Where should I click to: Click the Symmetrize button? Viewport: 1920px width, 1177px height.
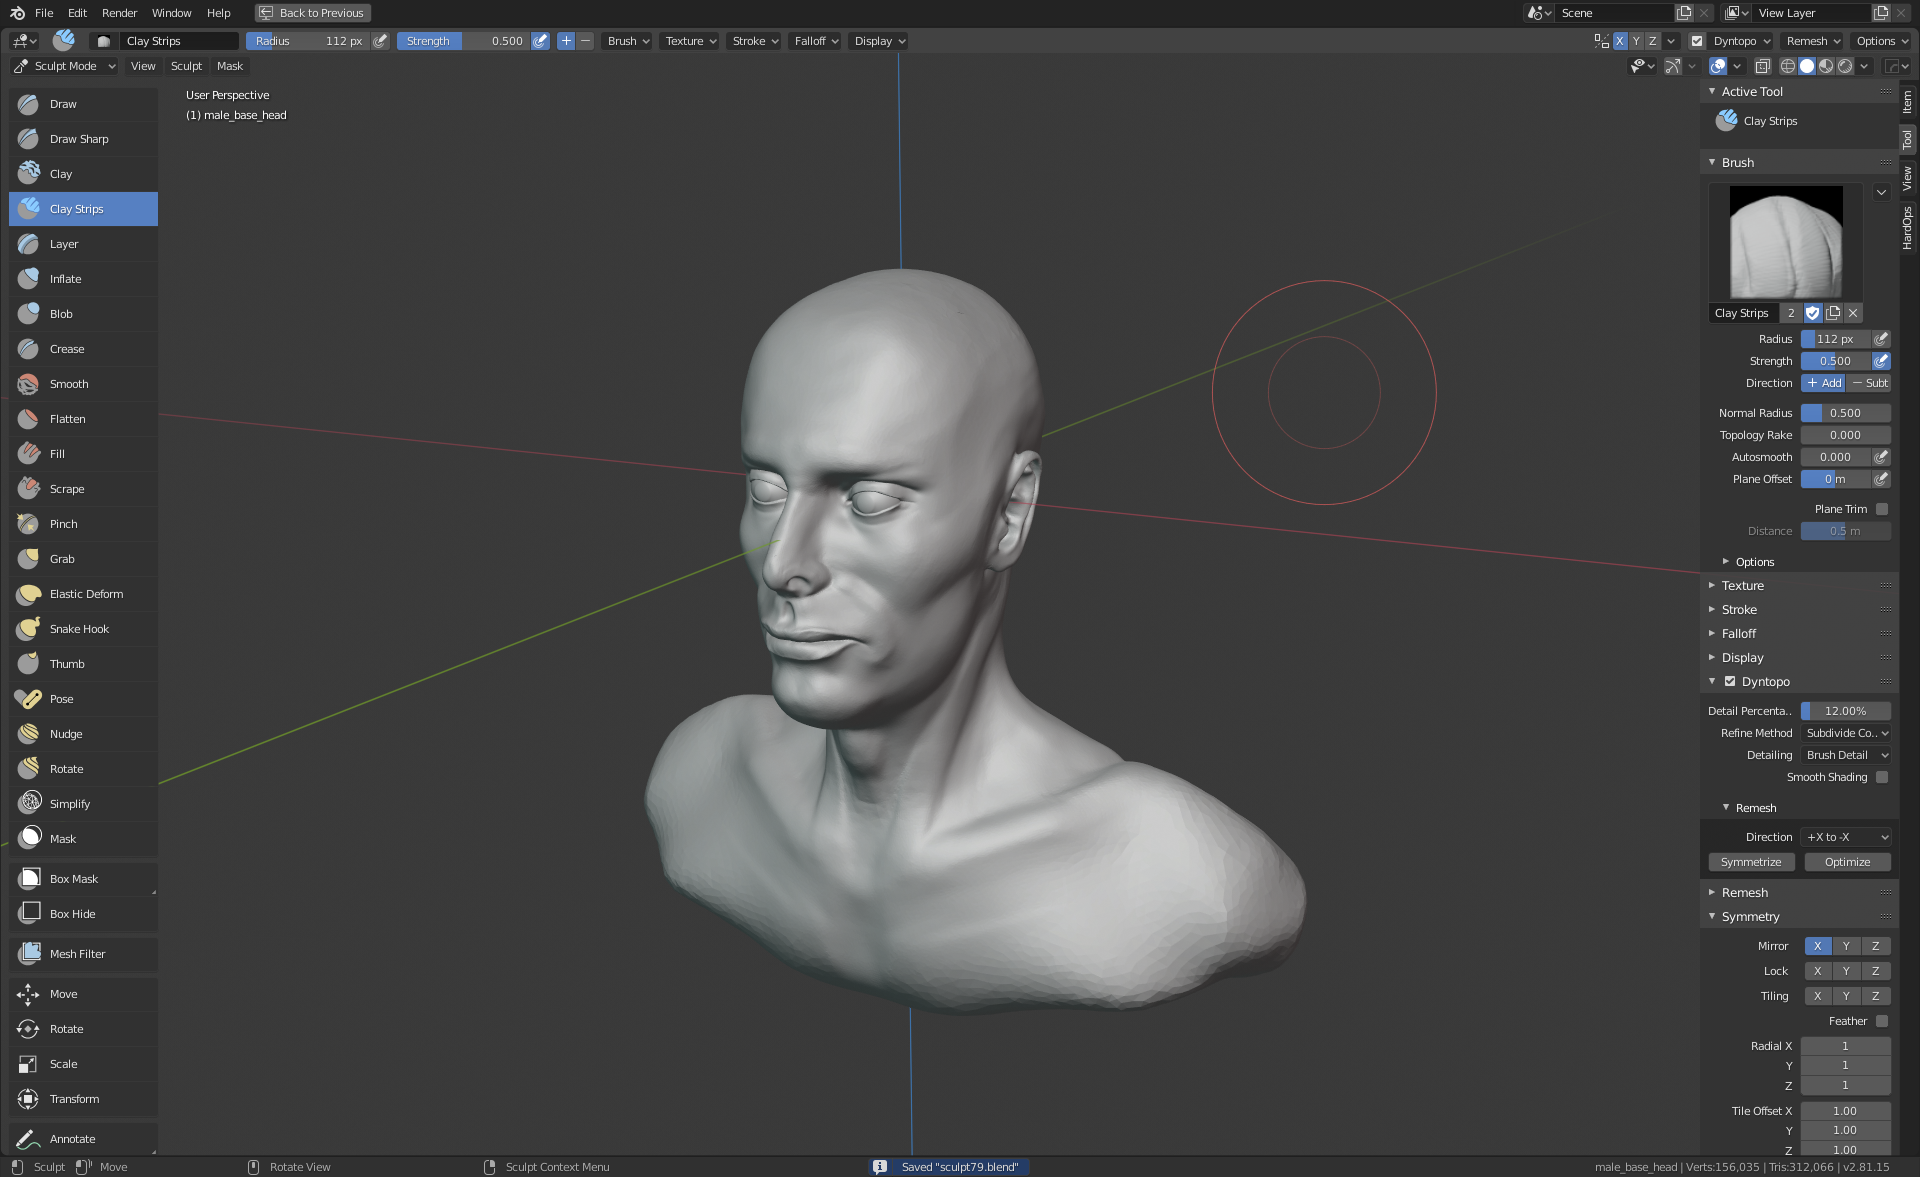coord(1751,862)
